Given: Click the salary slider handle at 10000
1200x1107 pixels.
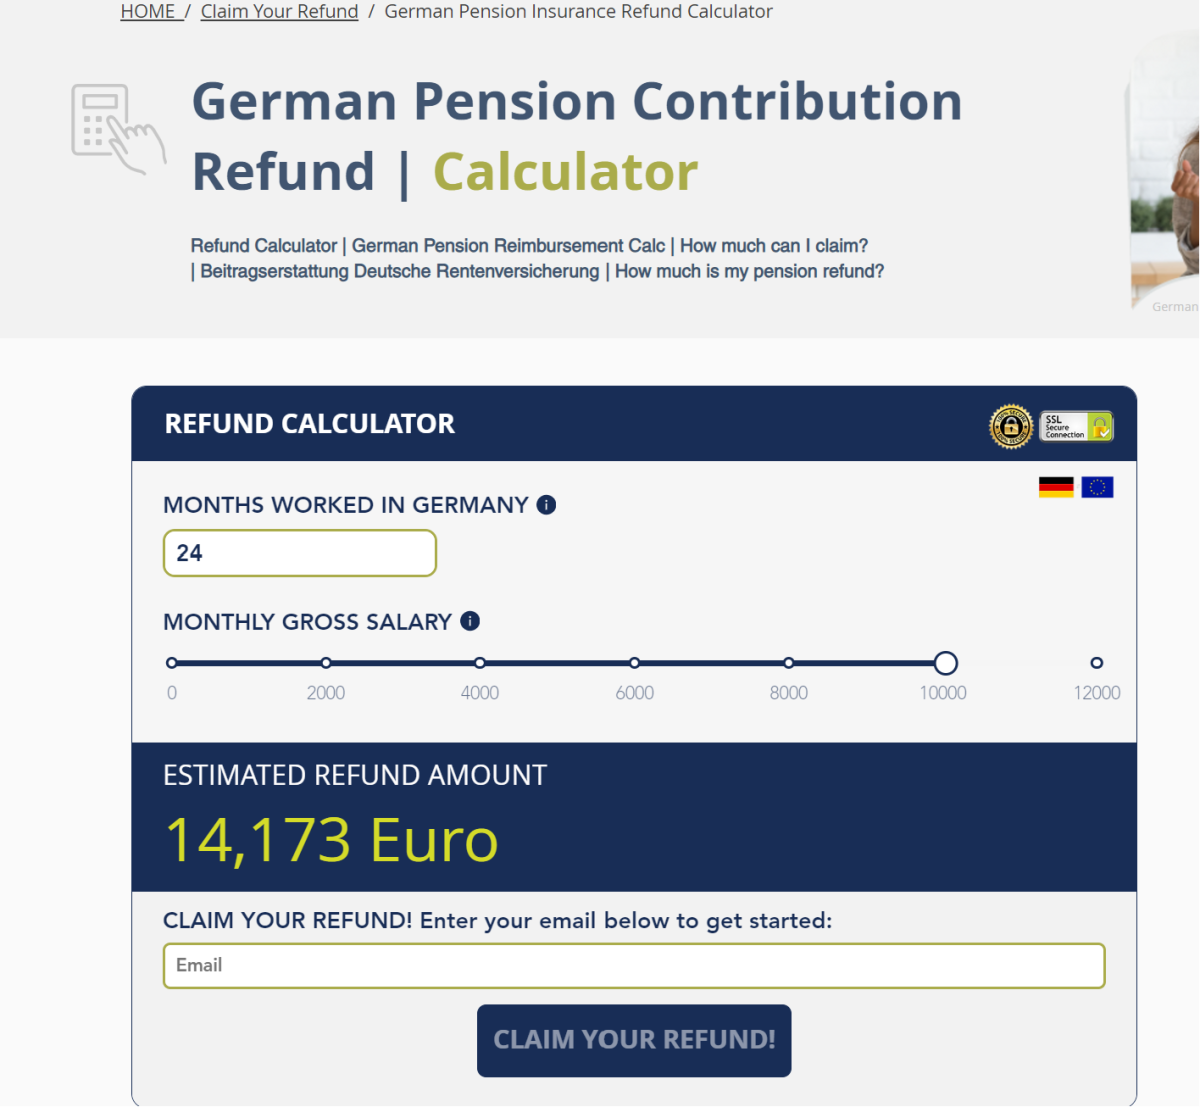Looking at the screenshot, I should pos(945,663).
